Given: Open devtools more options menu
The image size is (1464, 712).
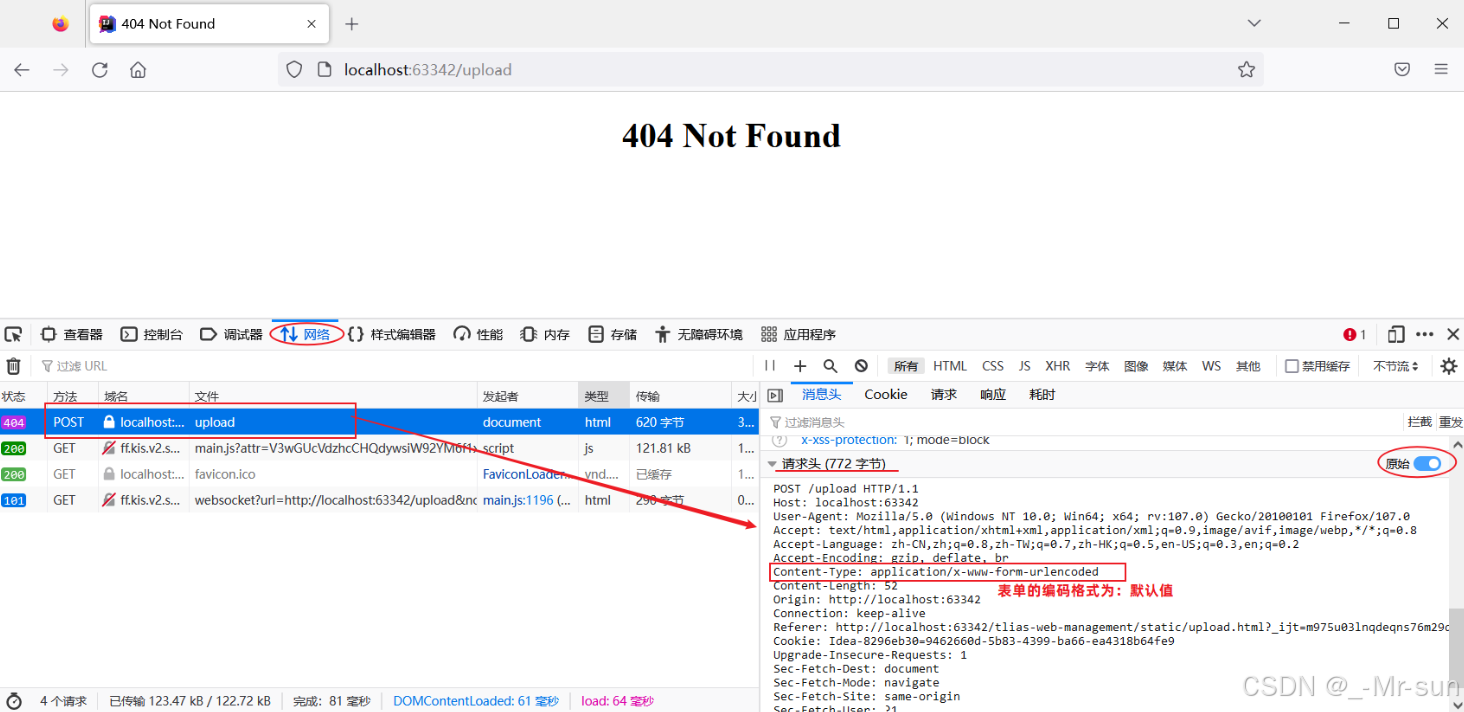Looking at the screenshot, I should pos(1425,334).
